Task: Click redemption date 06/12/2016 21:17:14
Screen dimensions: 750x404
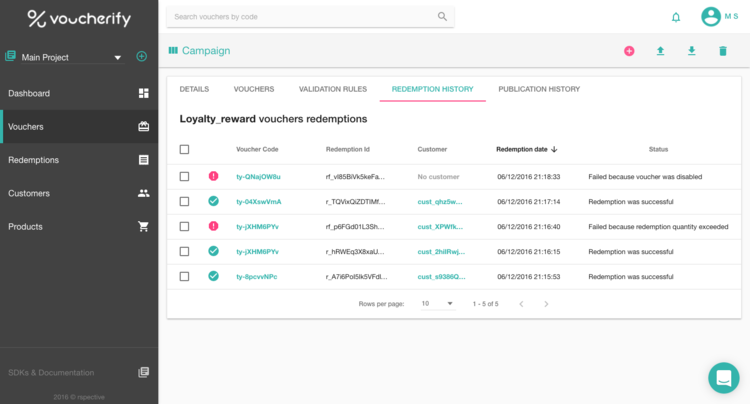Action: pos(529,201)
